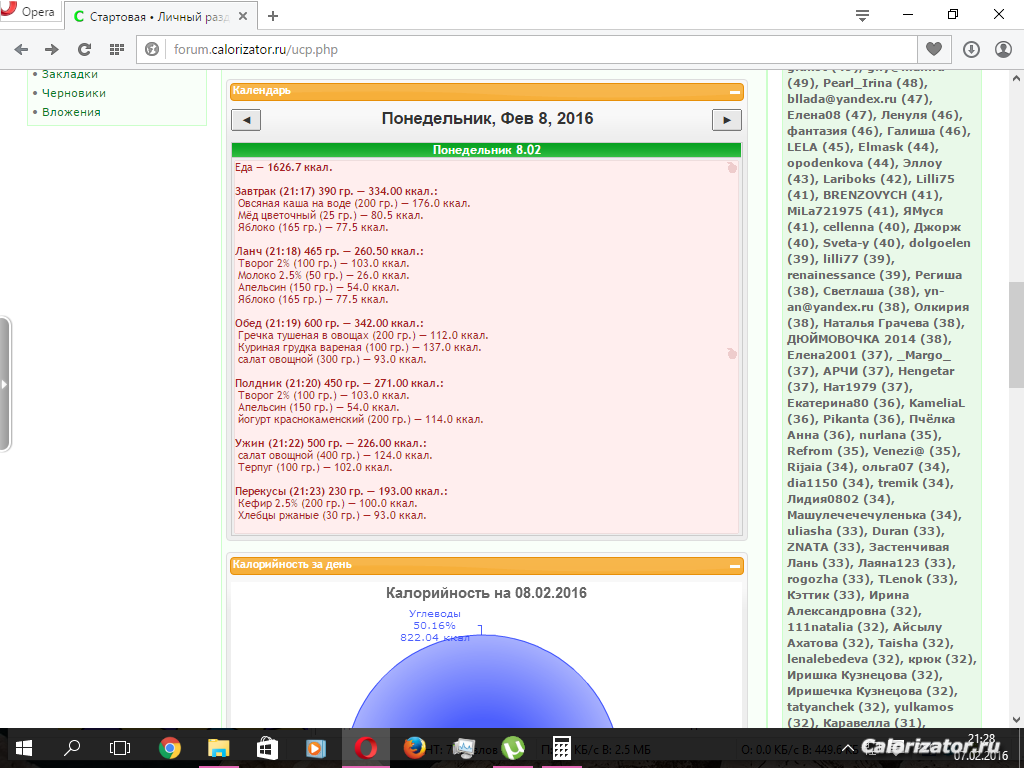Click the heading Понедельник, Фев 8, 2016

coord(487,119)
